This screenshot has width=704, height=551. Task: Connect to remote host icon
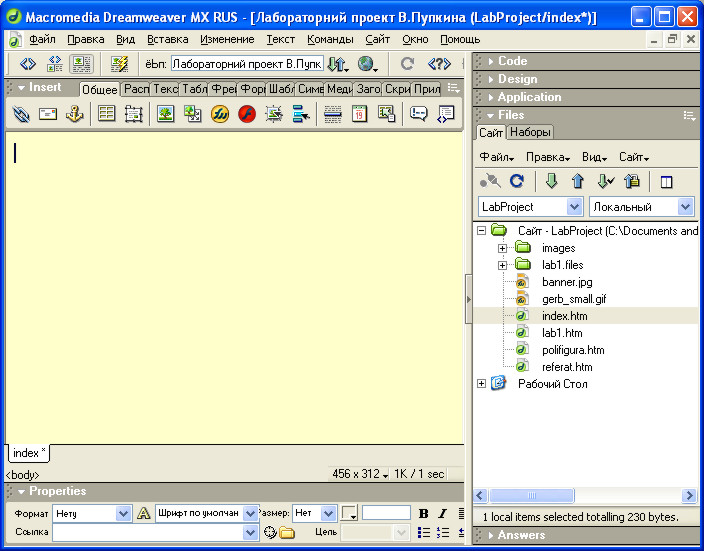[x=490, y=181]
